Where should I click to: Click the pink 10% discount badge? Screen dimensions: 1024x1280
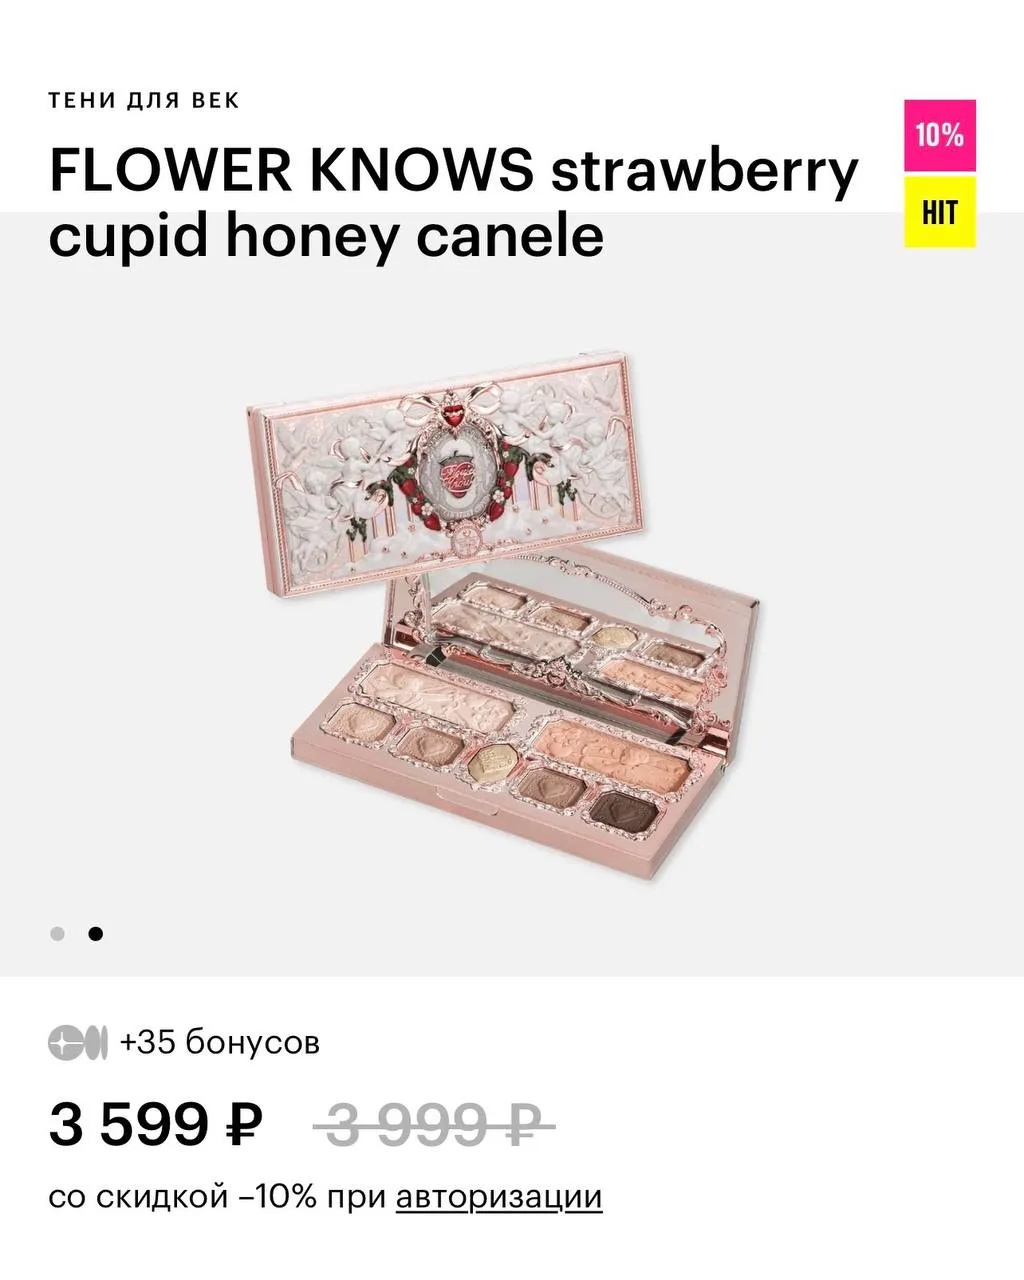939,135
